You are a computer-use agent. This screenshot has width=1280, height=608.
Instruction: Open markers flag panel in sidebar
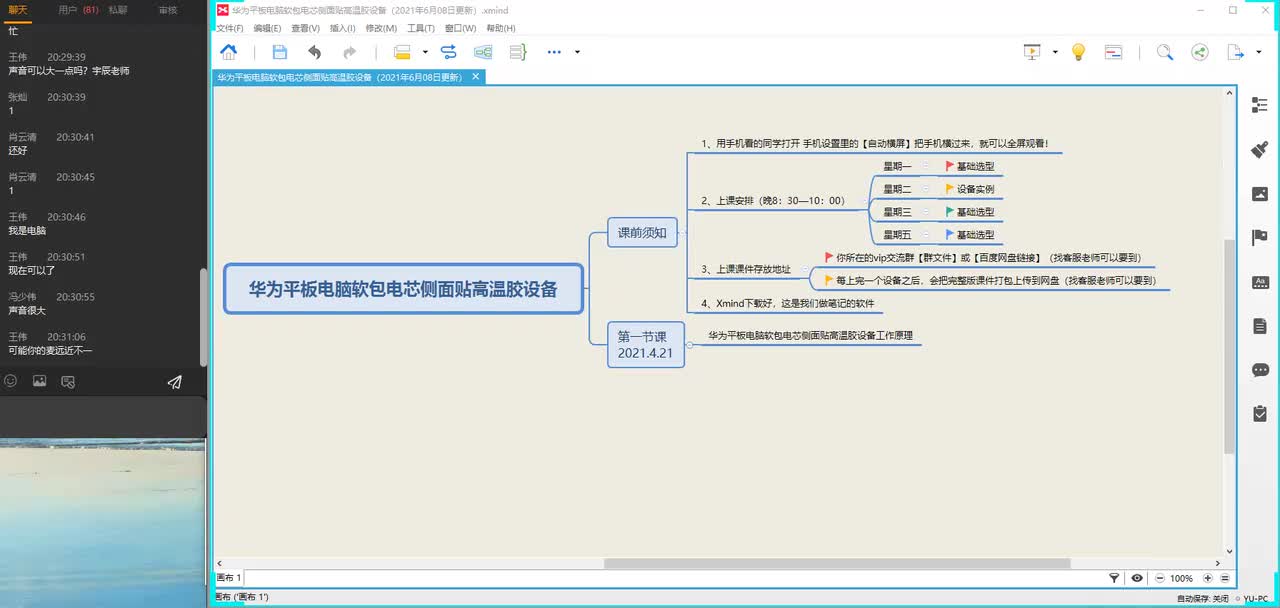[x=1260, y=238]
